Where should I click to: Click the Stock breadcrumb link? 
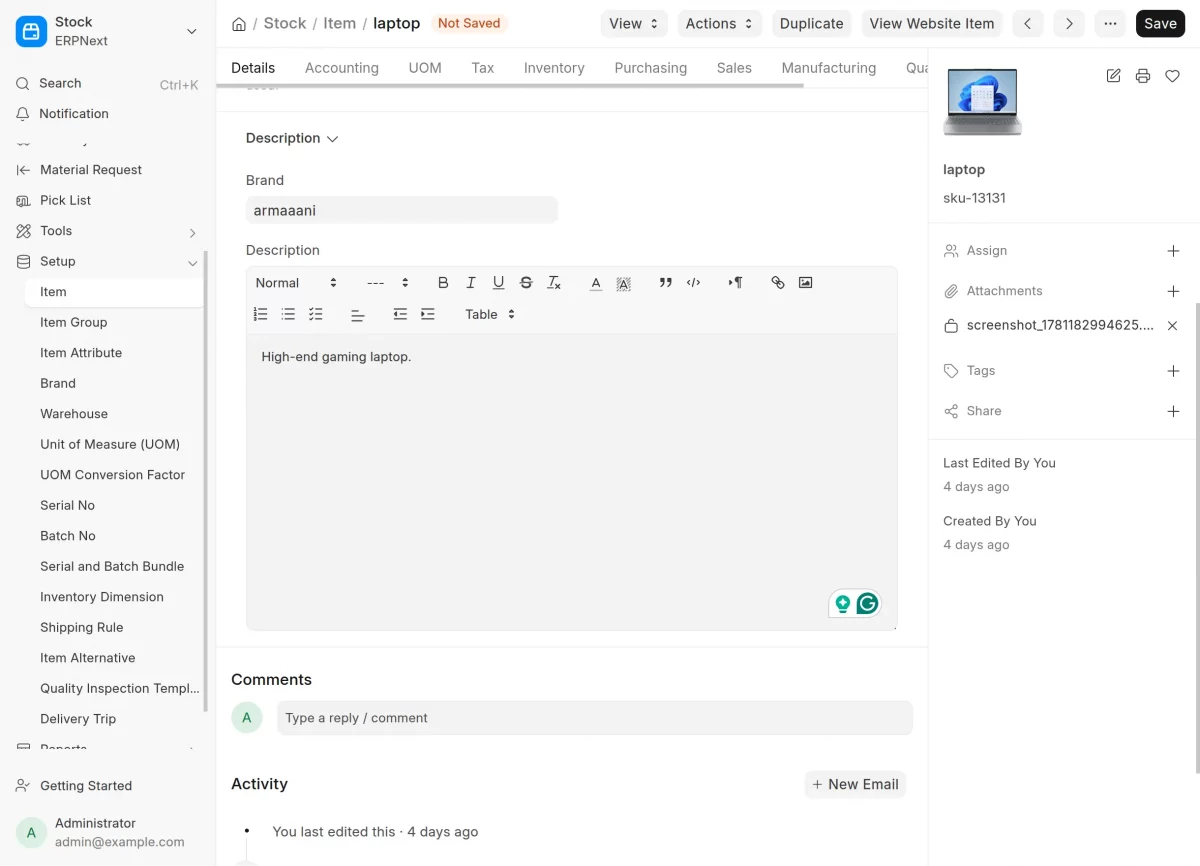(285, 23)
